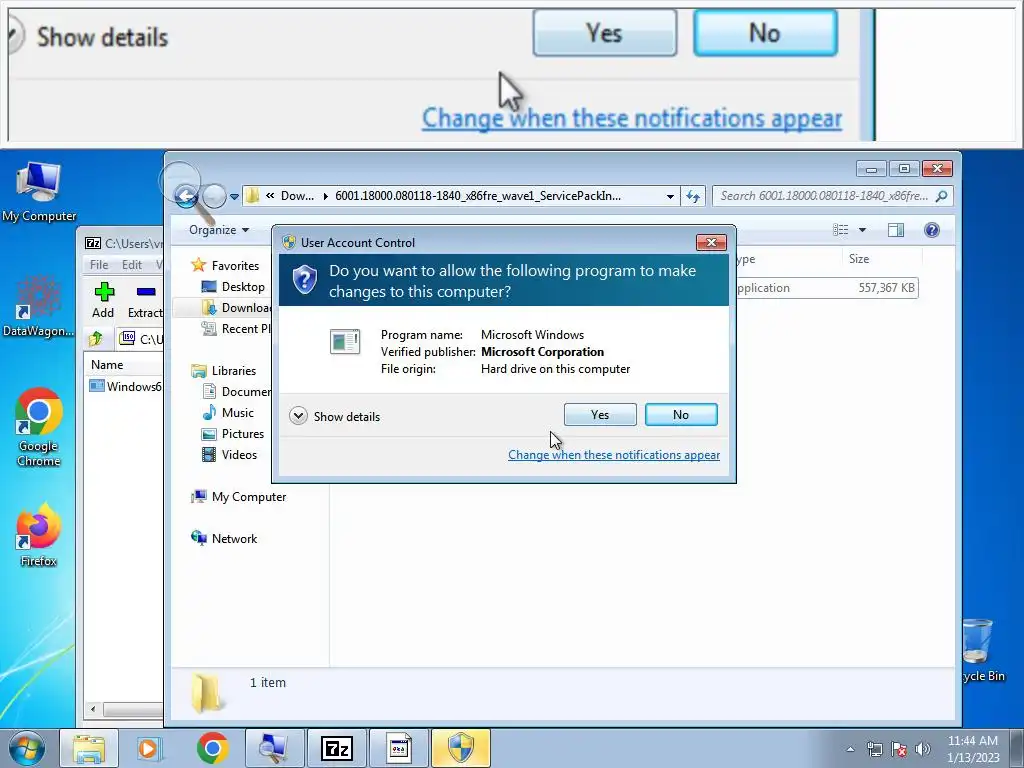The height and width of the screenshot is (768, 1024).
Task: Click the Explorer forward navigation button
Action: (214, 195)
